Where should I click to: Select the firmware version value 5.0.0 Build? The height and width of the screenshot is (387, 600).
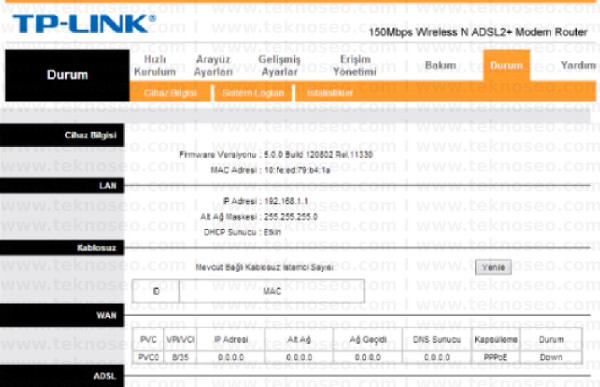click(318, 155)
